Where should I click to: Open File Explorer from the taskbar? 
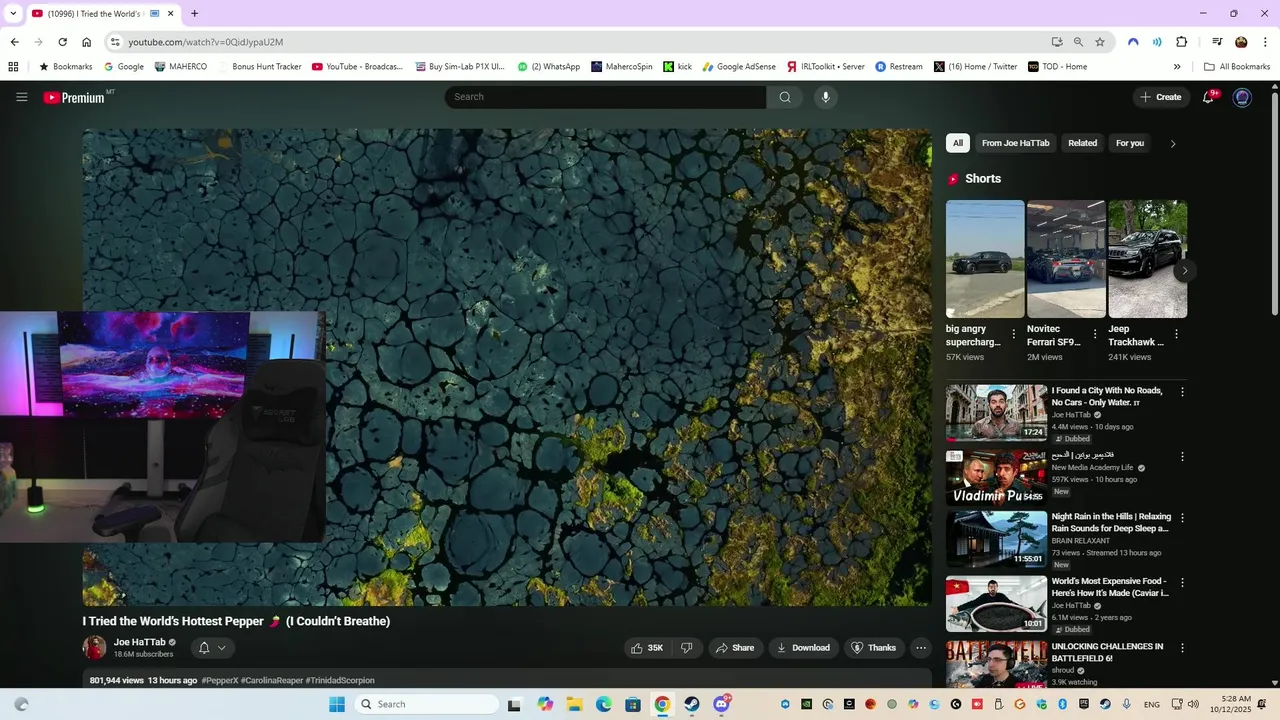pyautogui.click(x=574, y=704)
